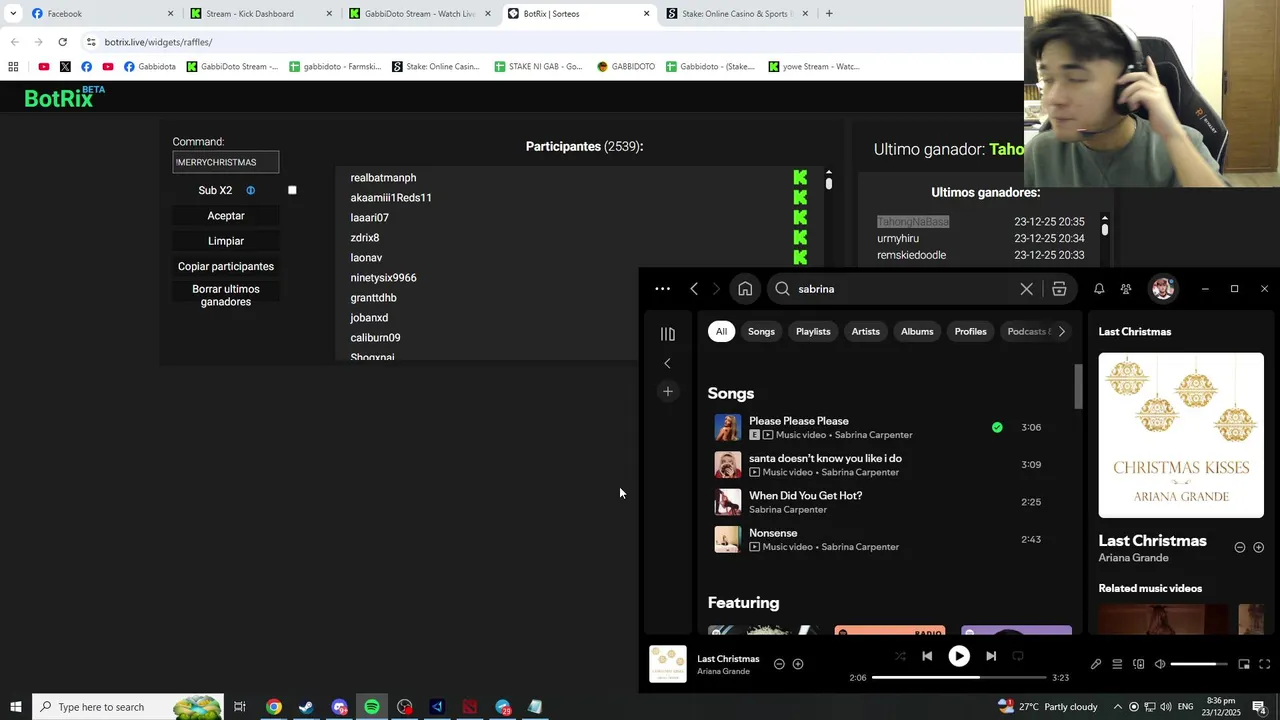Clear the Spotify search field with X
This screenshot has width=1280, height=720.
tap(1026, 289)
